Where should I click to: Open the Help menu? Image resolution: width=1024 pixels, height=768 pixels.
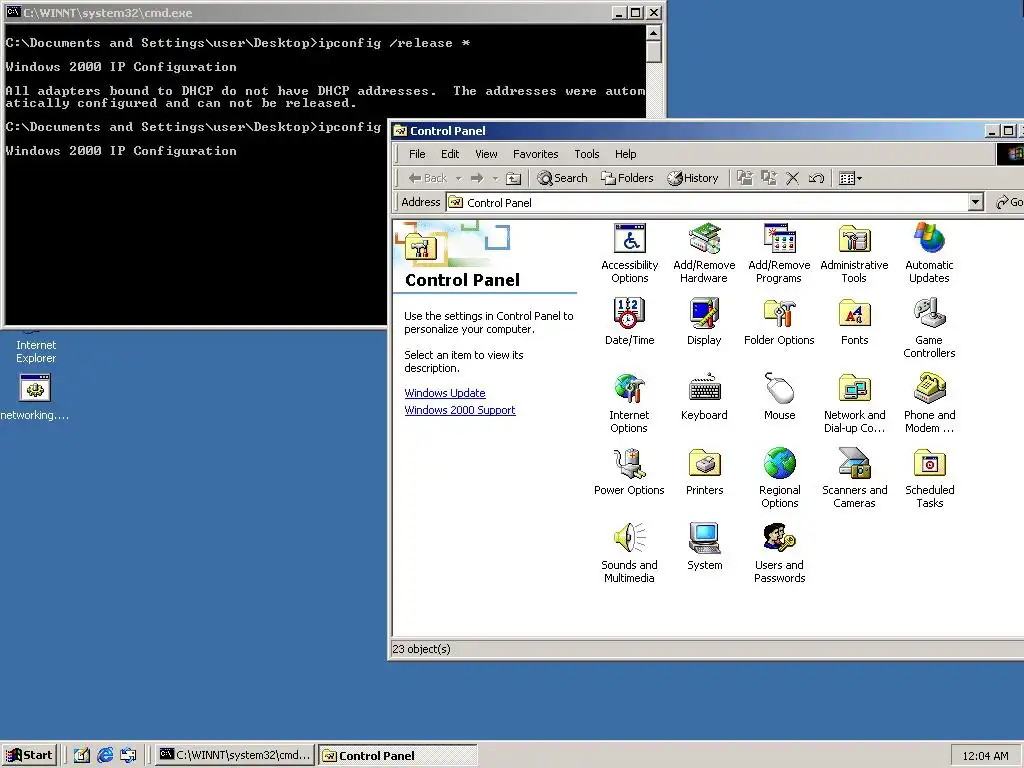[625, 154]
